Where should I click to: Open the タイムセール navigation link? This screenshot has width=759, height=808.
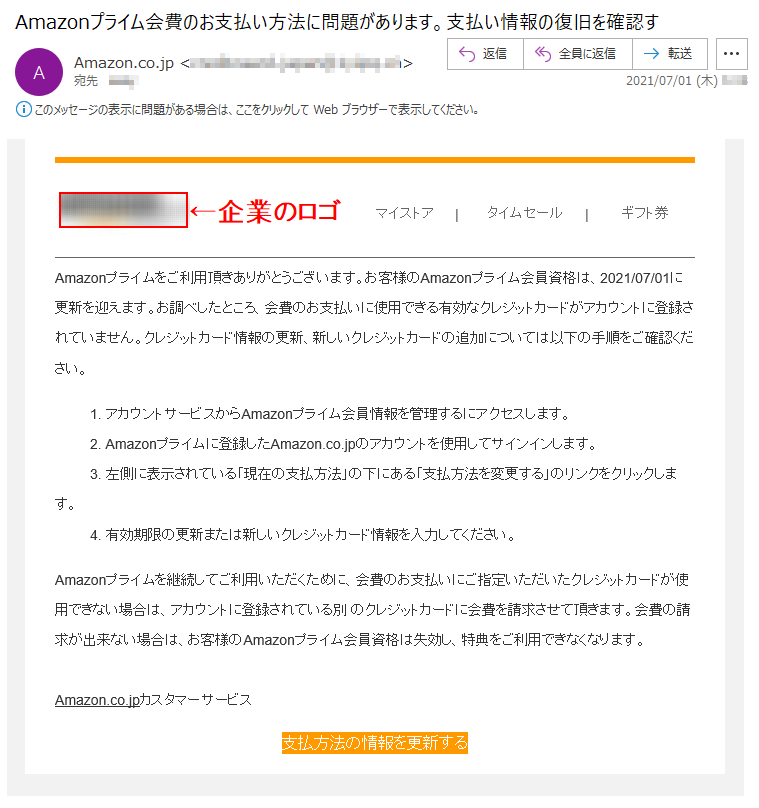point(525,213)
